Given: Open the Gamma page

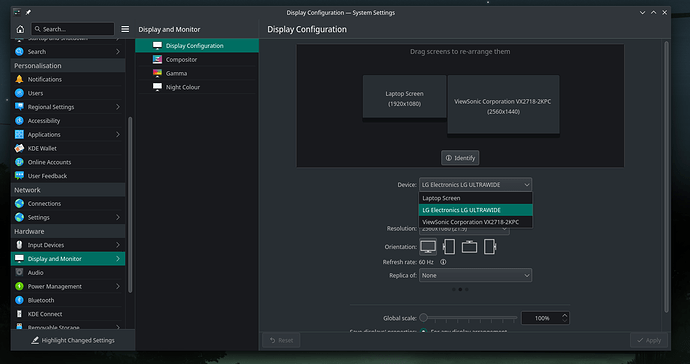Looking at the screenshot, I should [197, 73].
